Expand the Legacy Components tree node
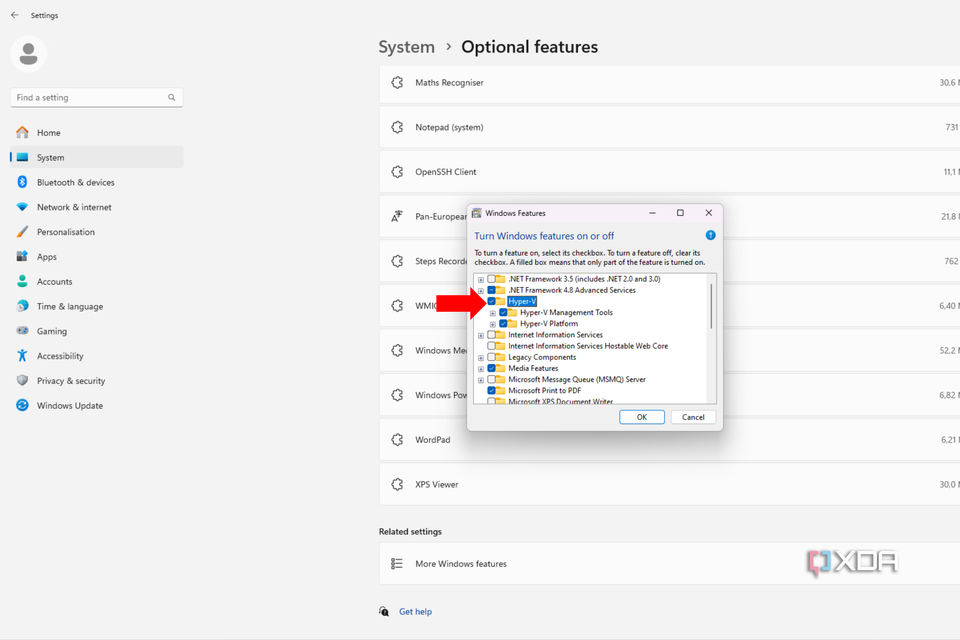This screenshot has width=960, height=640. click(x=481, y=357)
